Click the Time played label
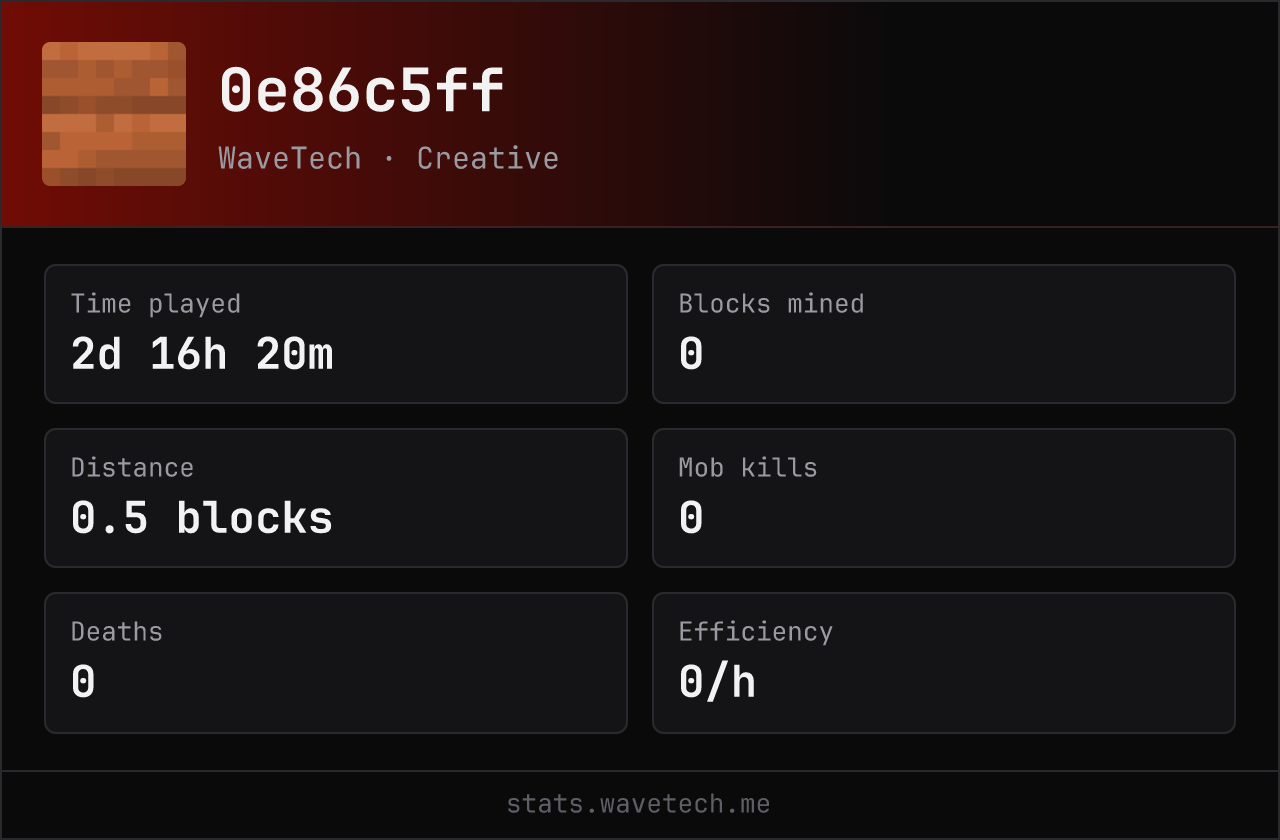The width and height of the screenshot is (1280, 840). [156, 304]
